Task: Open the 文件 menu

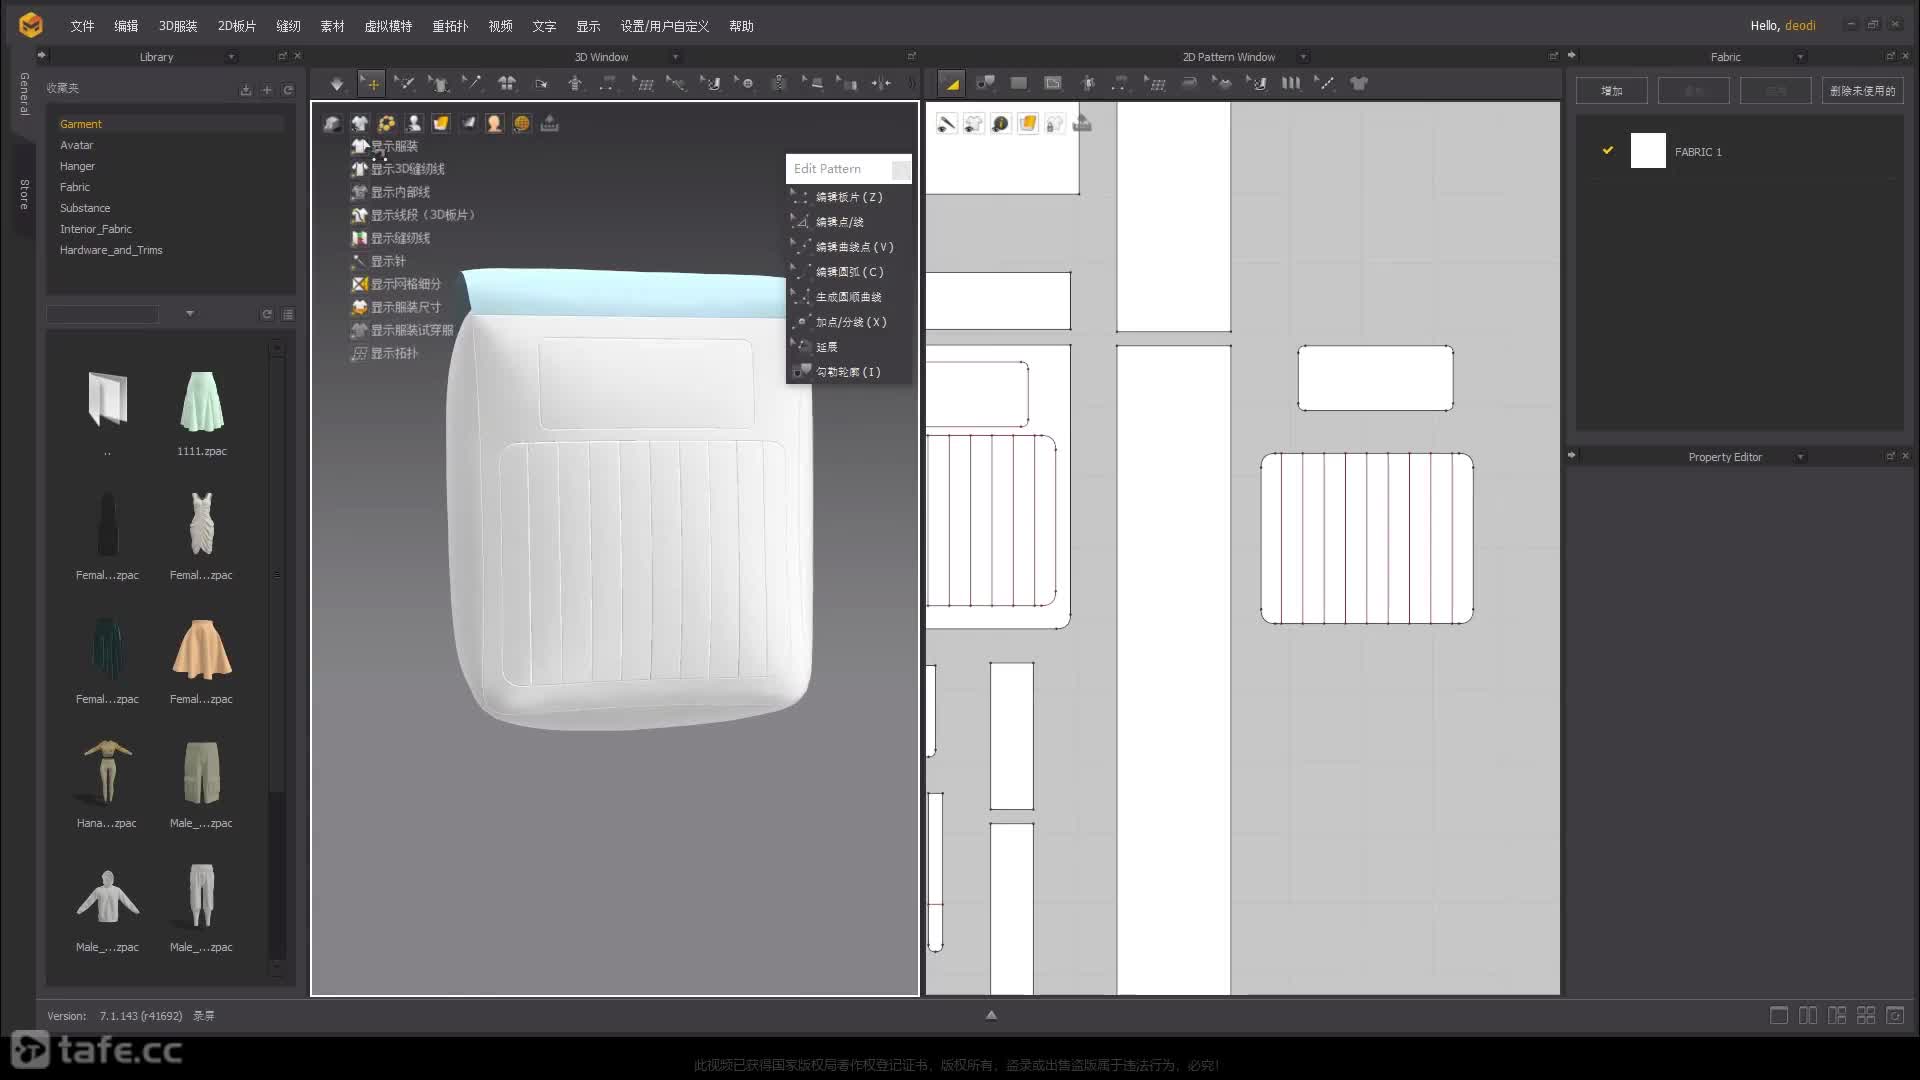Action: tap(82, 26)
